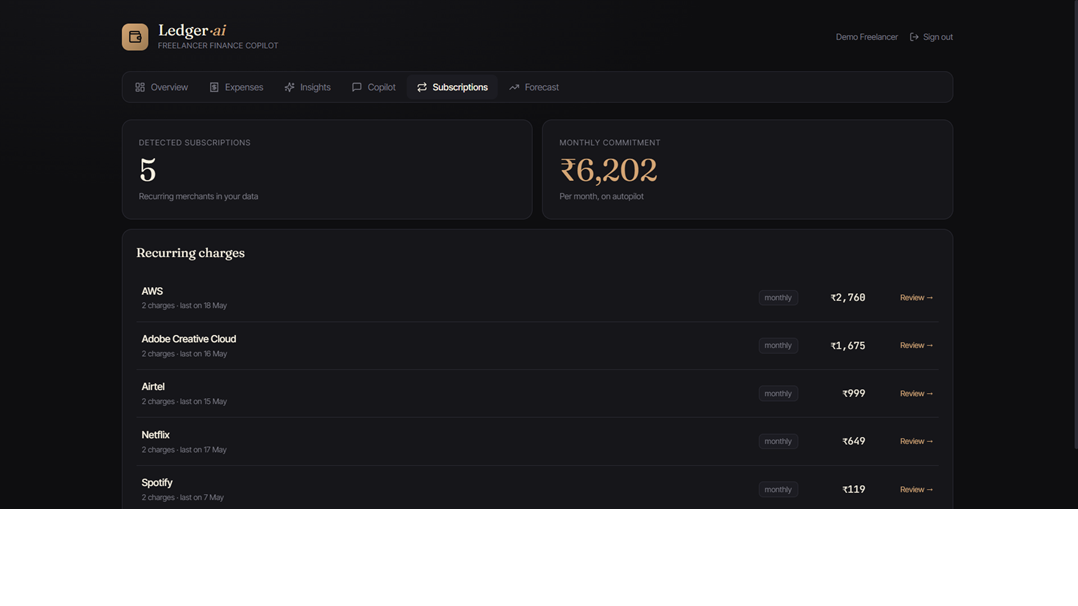The height and width of the screenshot is (606, 1078).
Task: Click the detected subscriptions count 5
Action: click(x=148, y=170)
